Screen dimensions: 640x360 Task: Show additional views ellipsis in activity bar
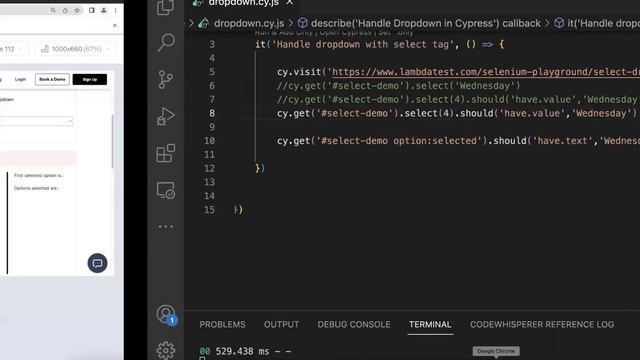tap(166, 227)
